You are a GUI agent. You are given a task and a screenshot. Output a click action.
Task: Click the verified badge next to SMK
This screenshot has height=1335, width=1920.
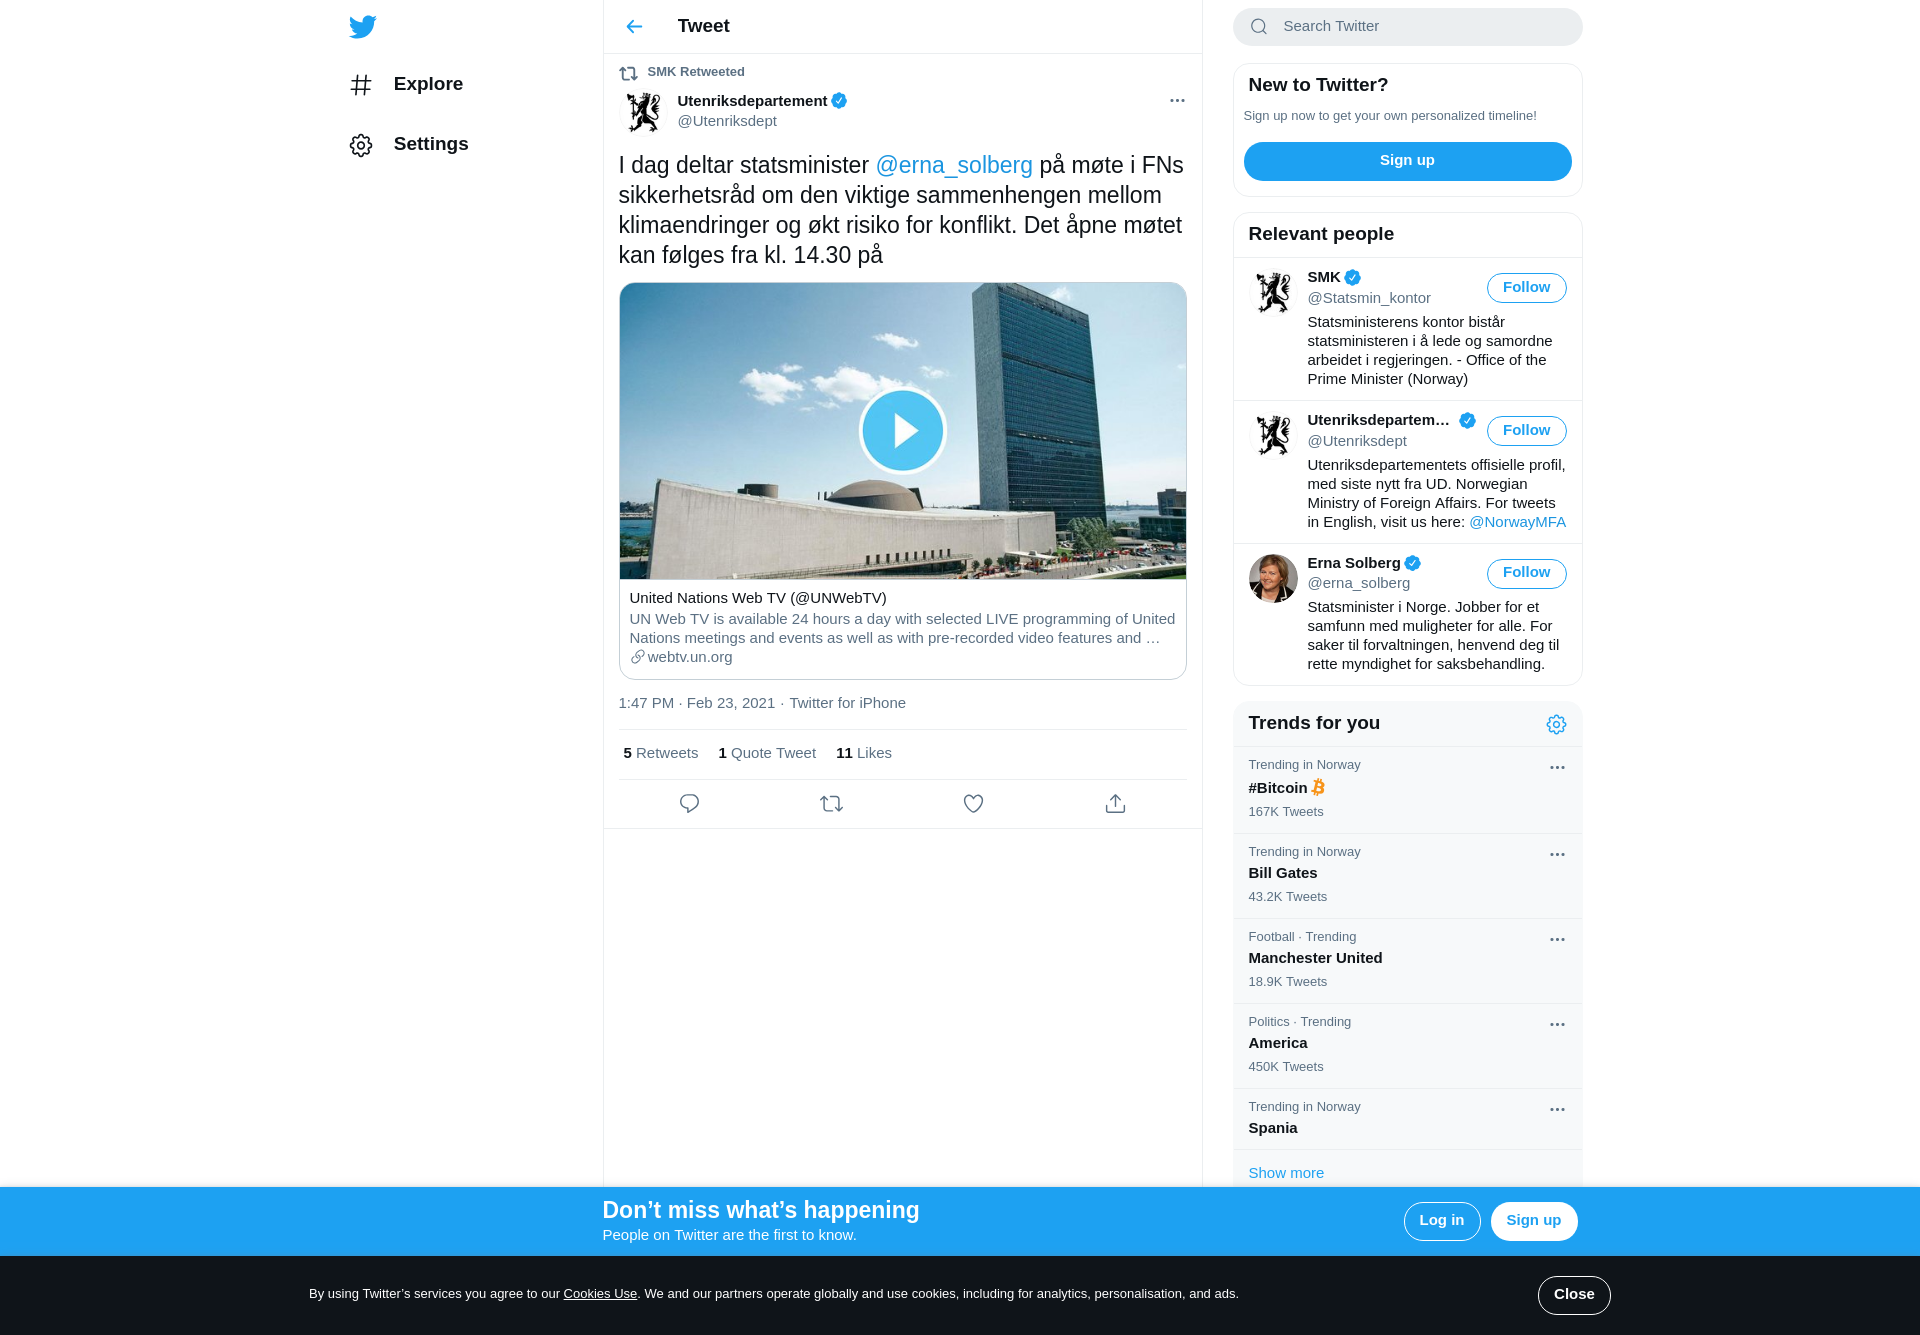pyautogui.click(x=1352, y=278)
